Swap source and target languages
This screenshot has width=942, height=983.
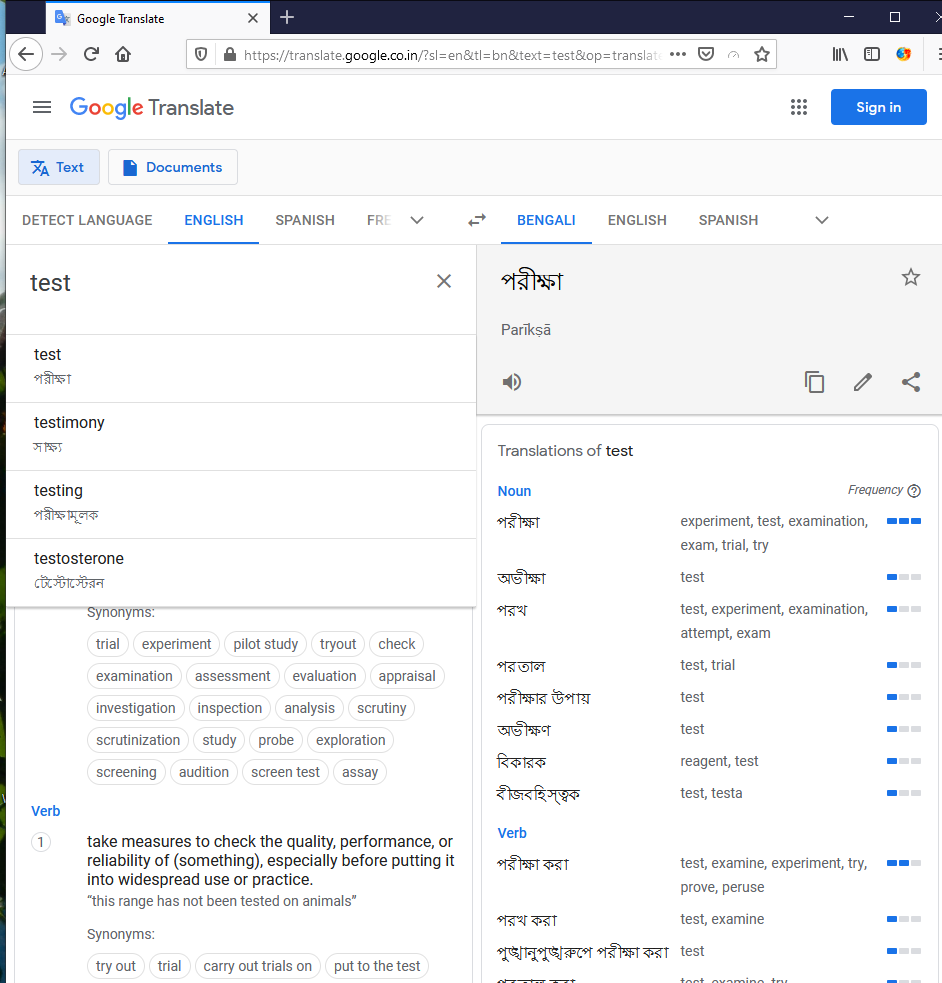[x=476, y=220]
